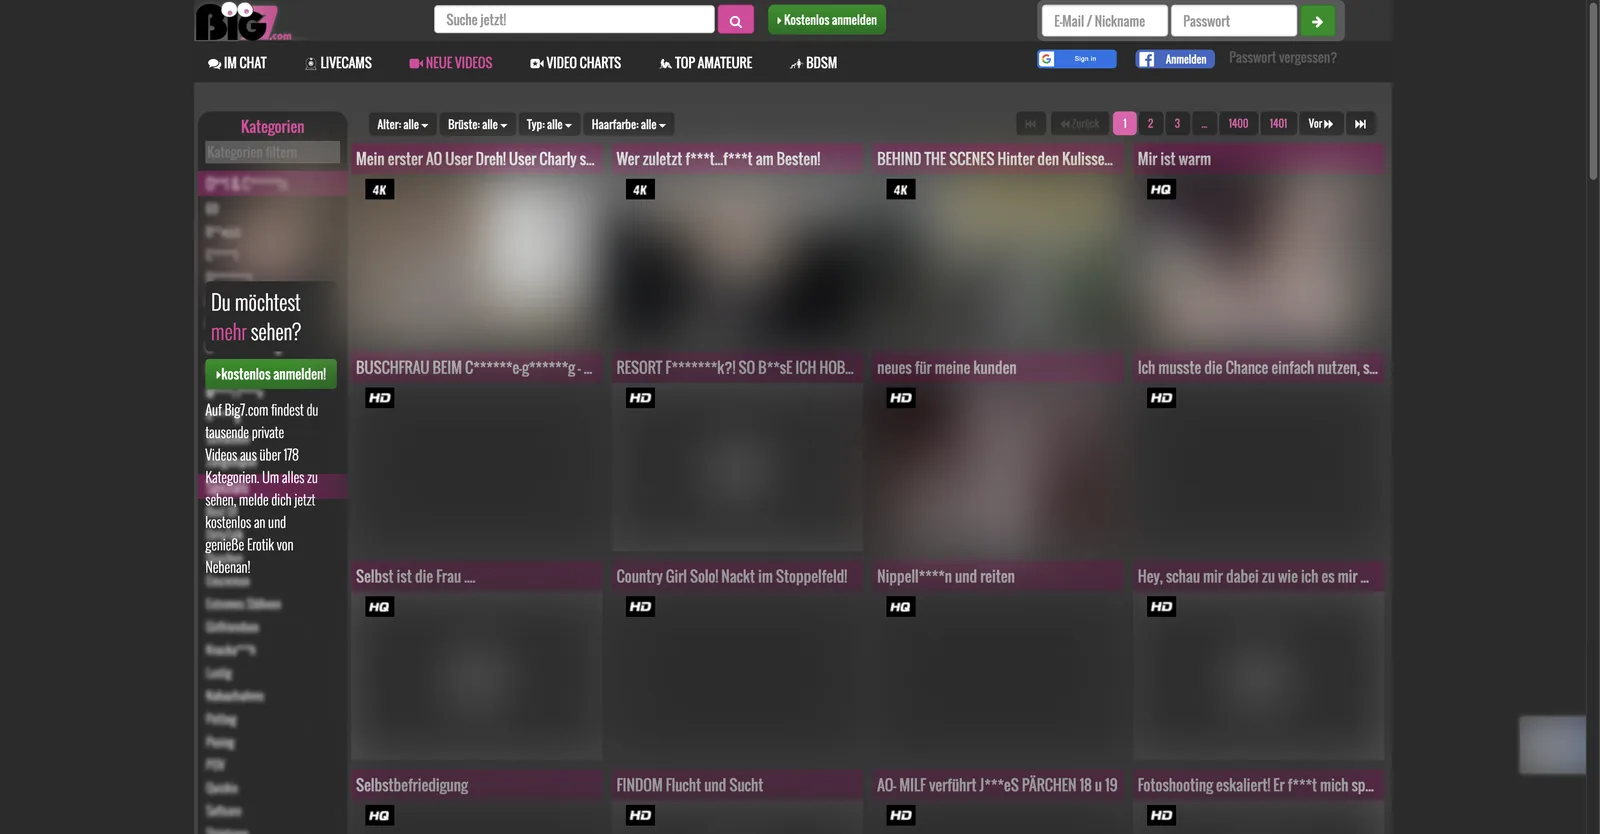The image size is (1600, 834).
Task: Open the video 'neues für meine kunden'
Action: [946, 368]
